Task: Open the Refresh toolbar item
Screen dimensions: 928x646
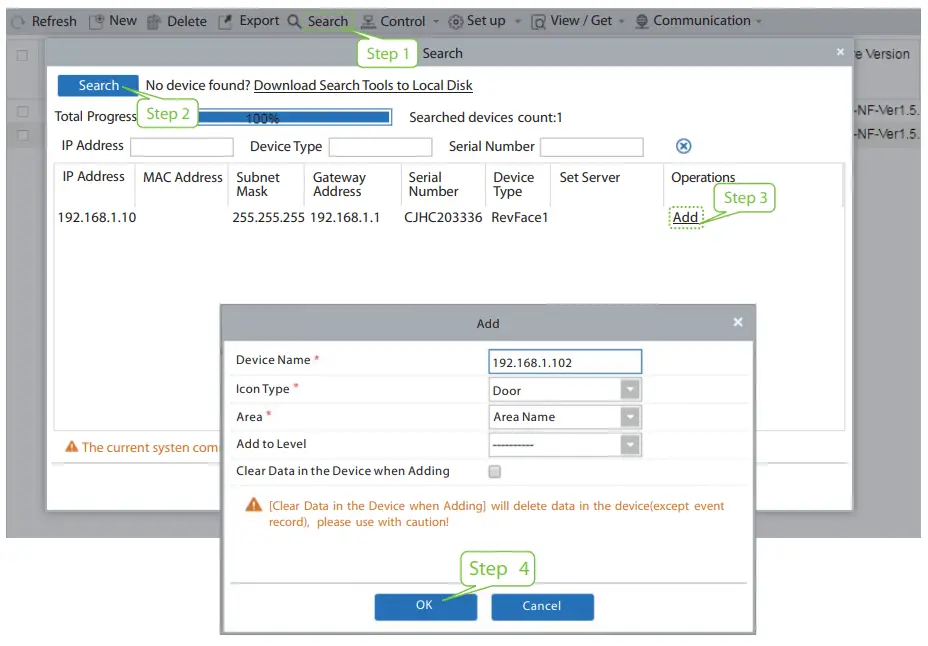Action: pyautogui.click(x=54, y=21)
